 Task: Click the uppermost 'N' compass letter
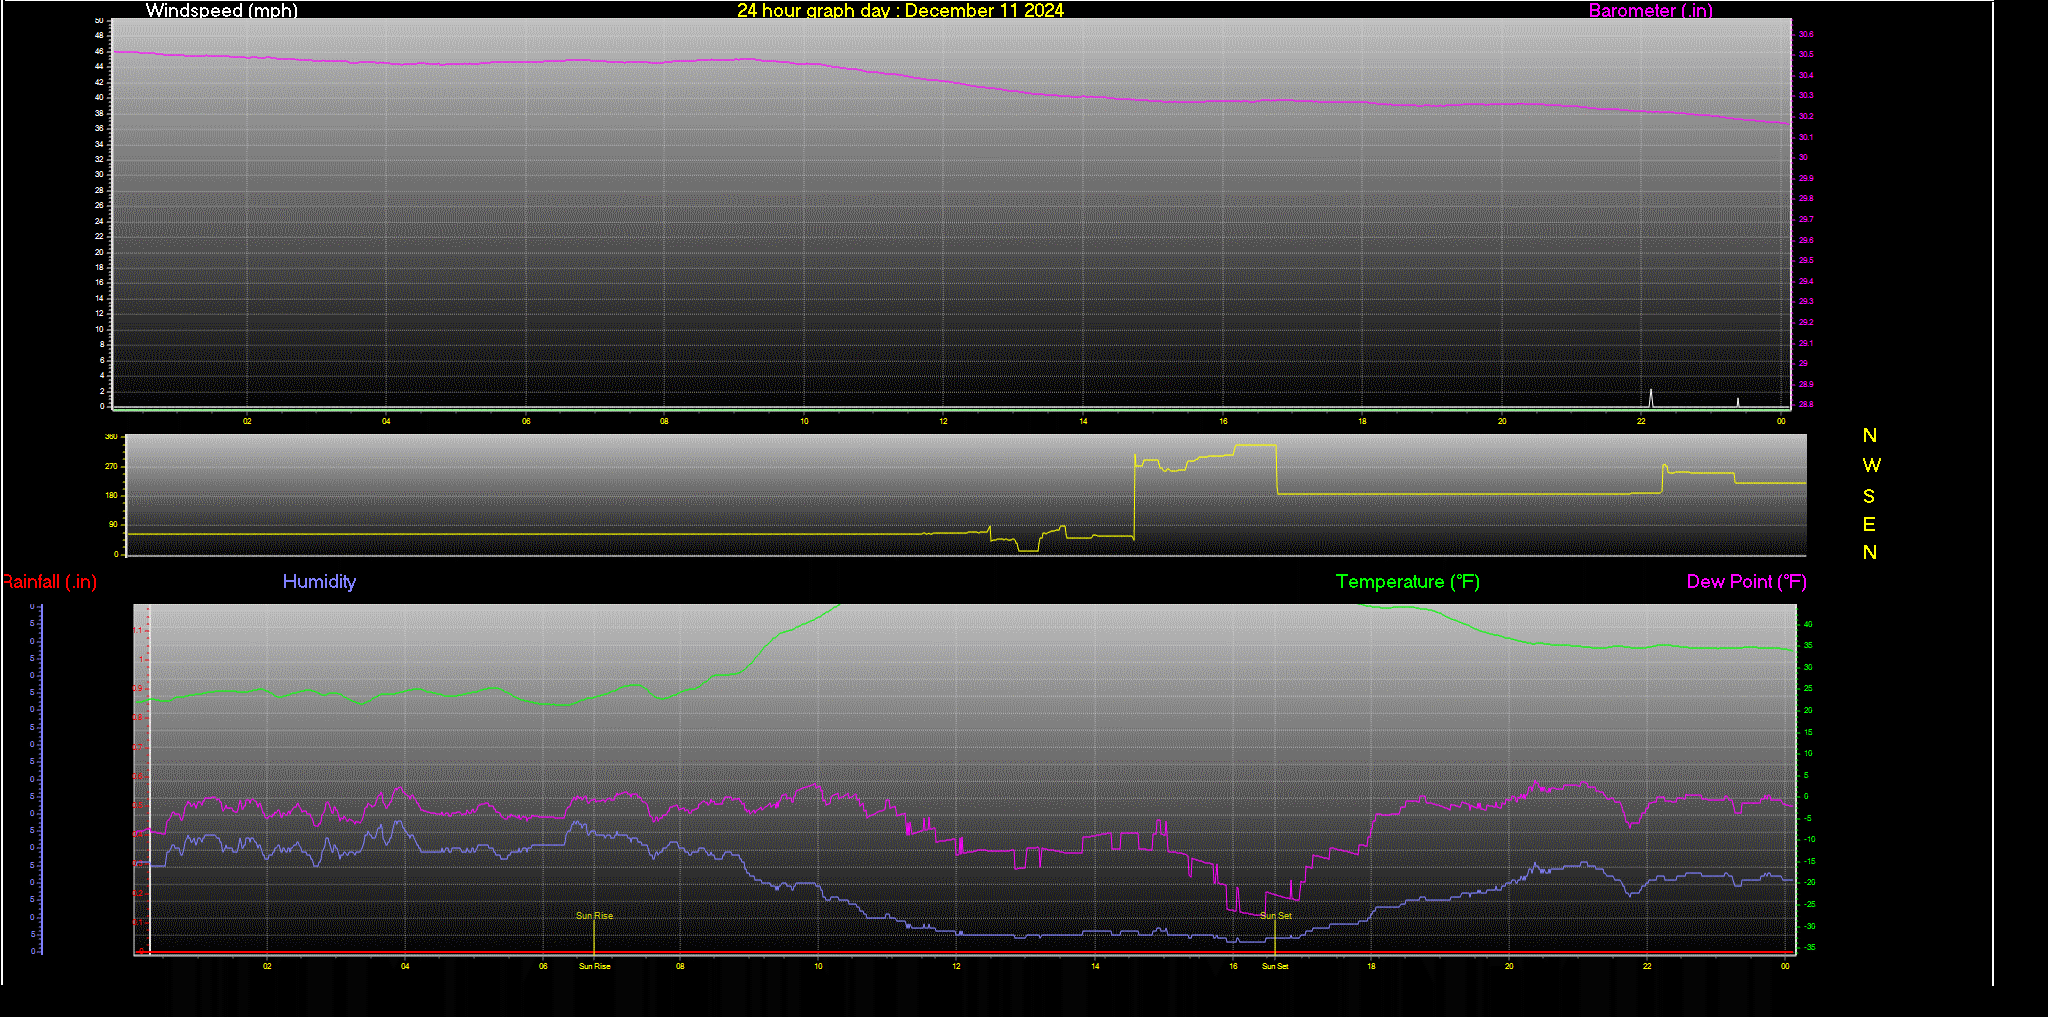click(1869, 435)
